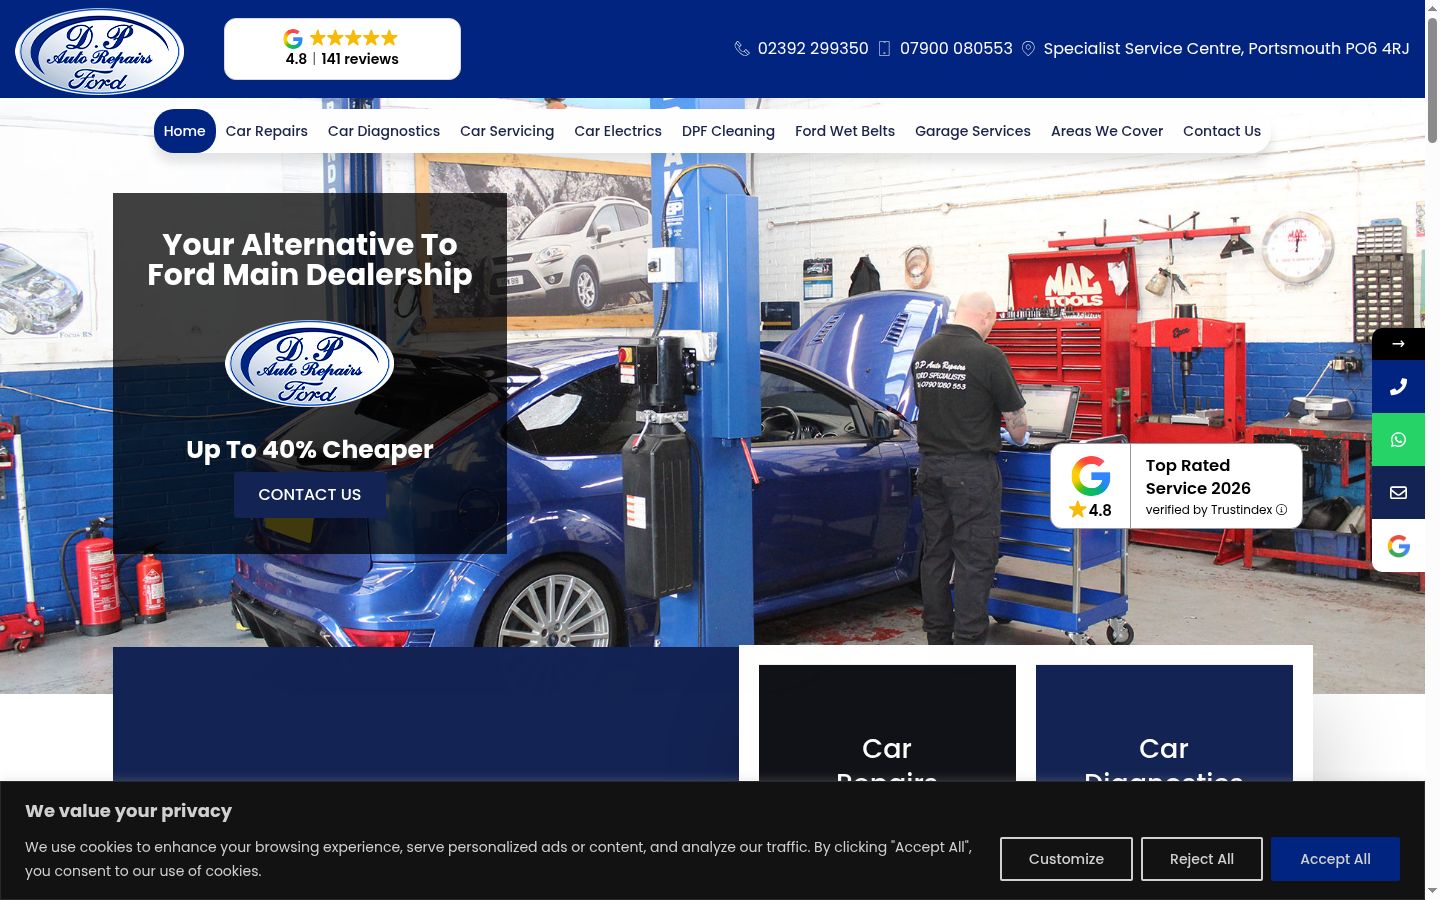Customize cookie preferences

pos(1066,859)
